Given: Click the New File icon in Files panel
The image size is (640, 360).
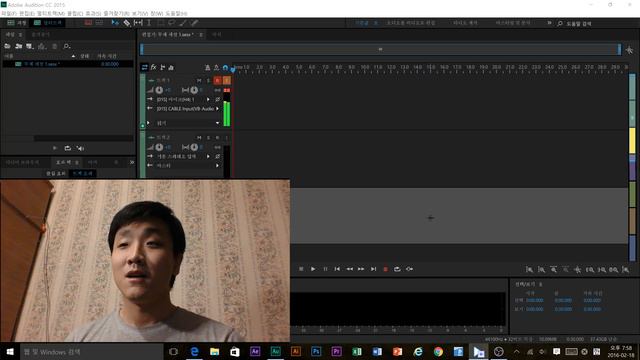Looking at the screenshot, I should 30,46.
